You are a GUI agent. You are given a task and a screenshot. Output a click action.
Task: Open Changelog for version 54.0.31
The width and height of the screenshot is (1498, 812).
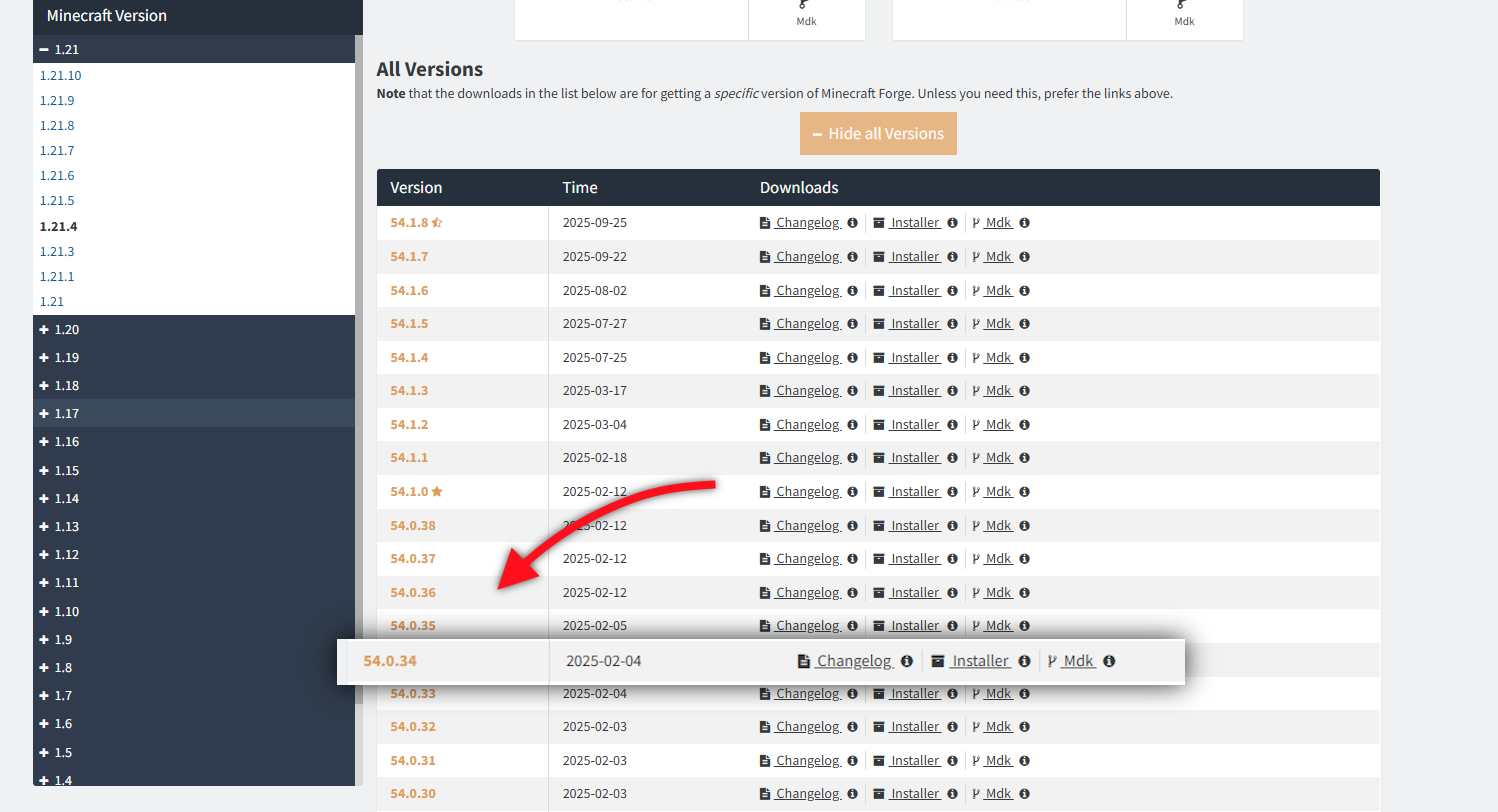806,761
